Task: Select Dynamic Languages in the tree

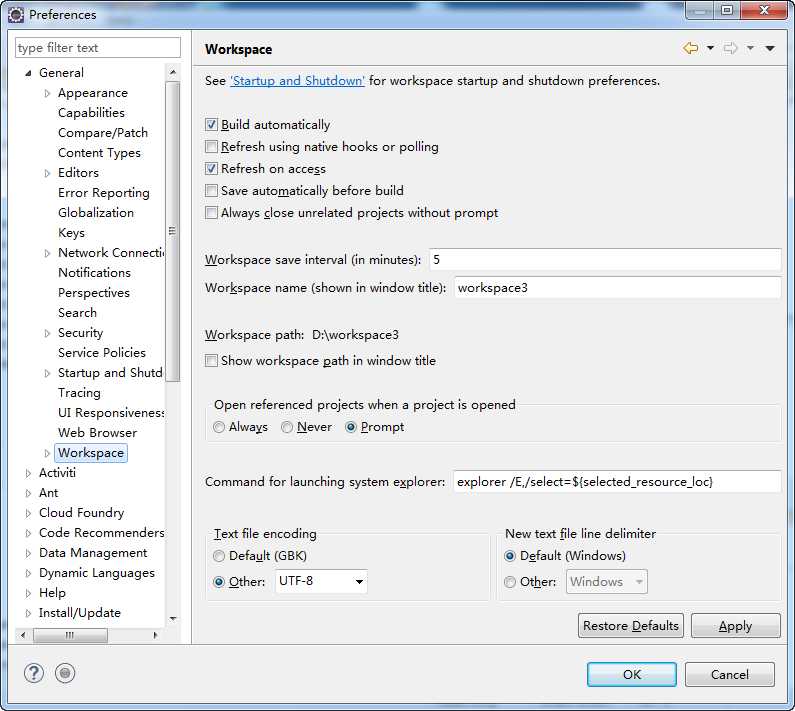Action: click(x=97, y=573)
